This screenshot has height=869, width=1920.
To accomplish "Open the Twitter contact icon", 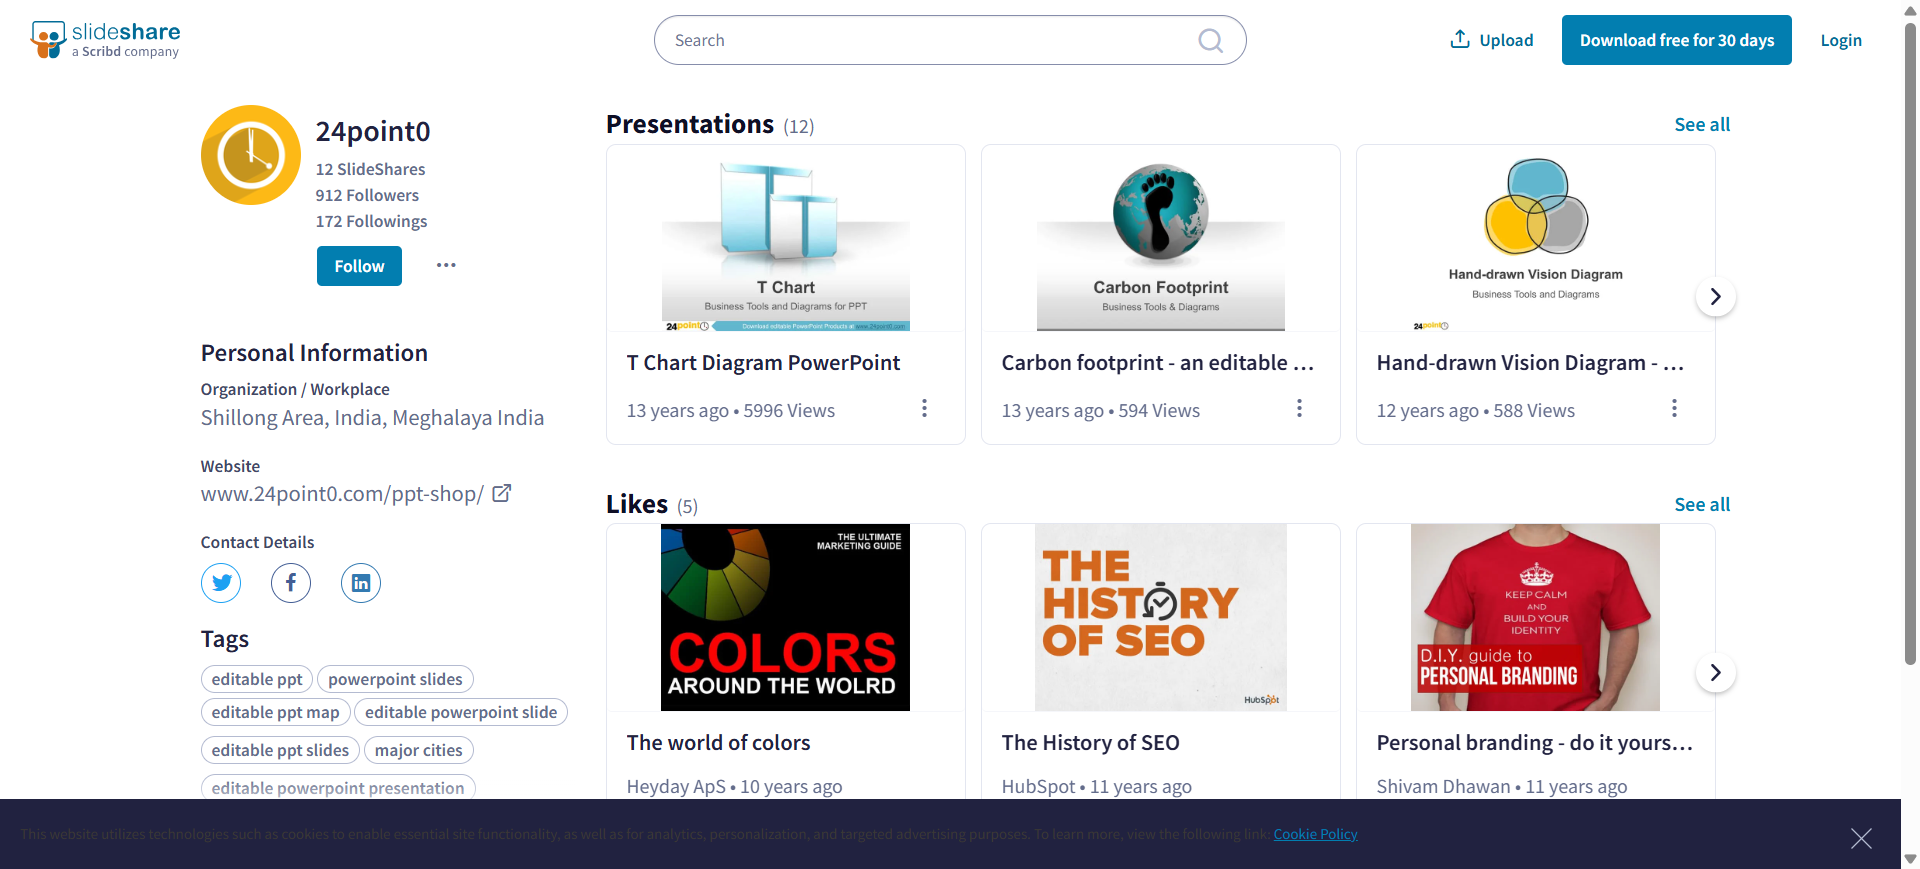I will [221, 583].
